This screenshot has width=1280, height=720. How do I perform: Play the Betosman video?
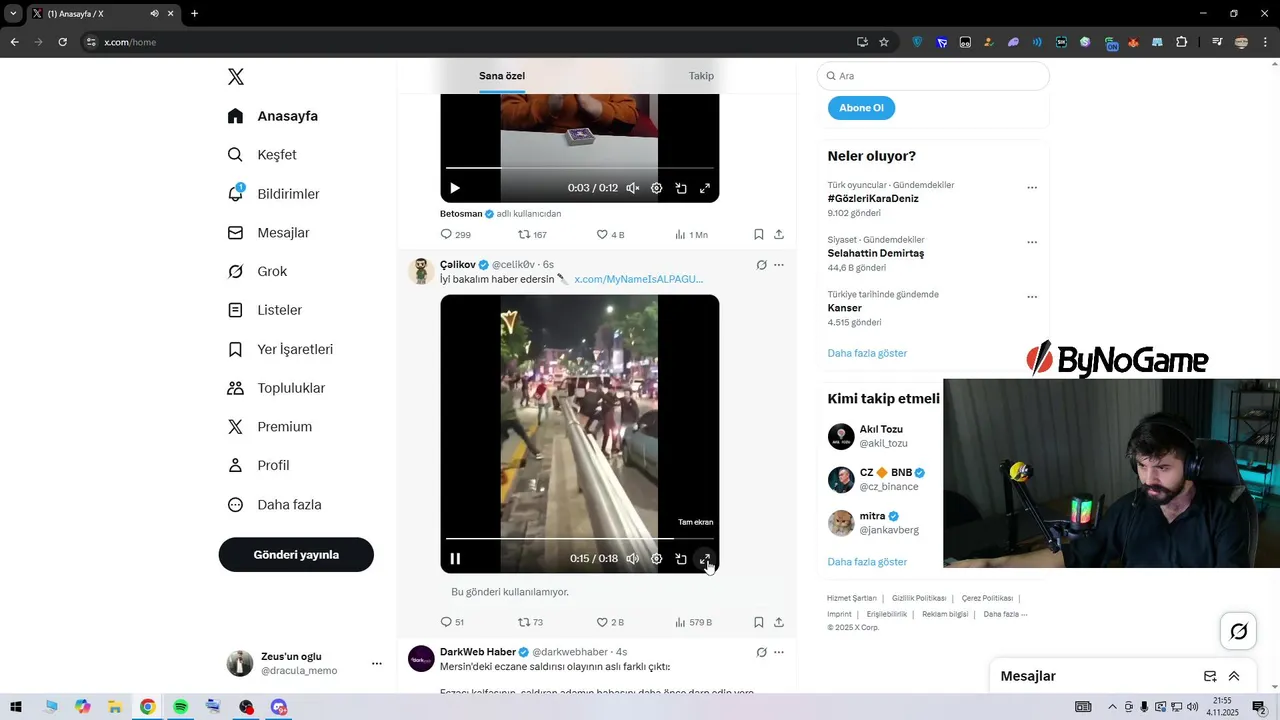coord(455,188)
